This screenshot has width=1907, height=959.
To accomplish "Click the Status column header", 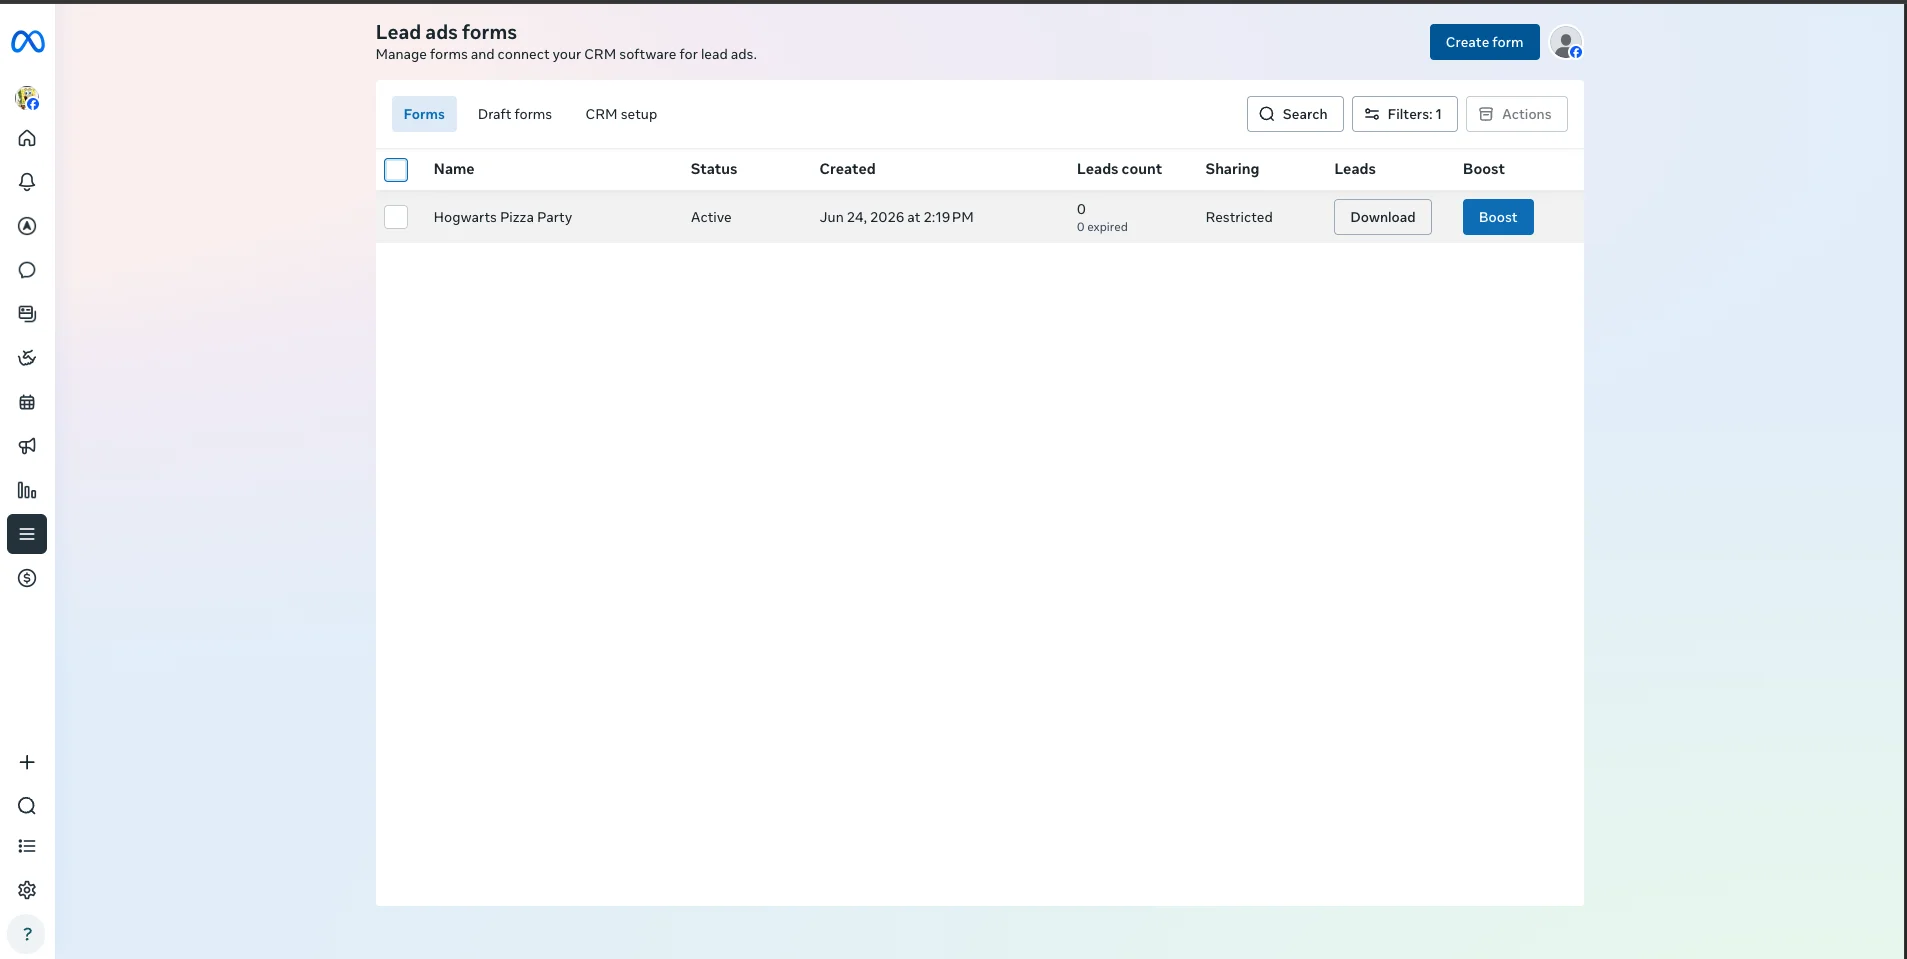I will [x=714, y=169].
